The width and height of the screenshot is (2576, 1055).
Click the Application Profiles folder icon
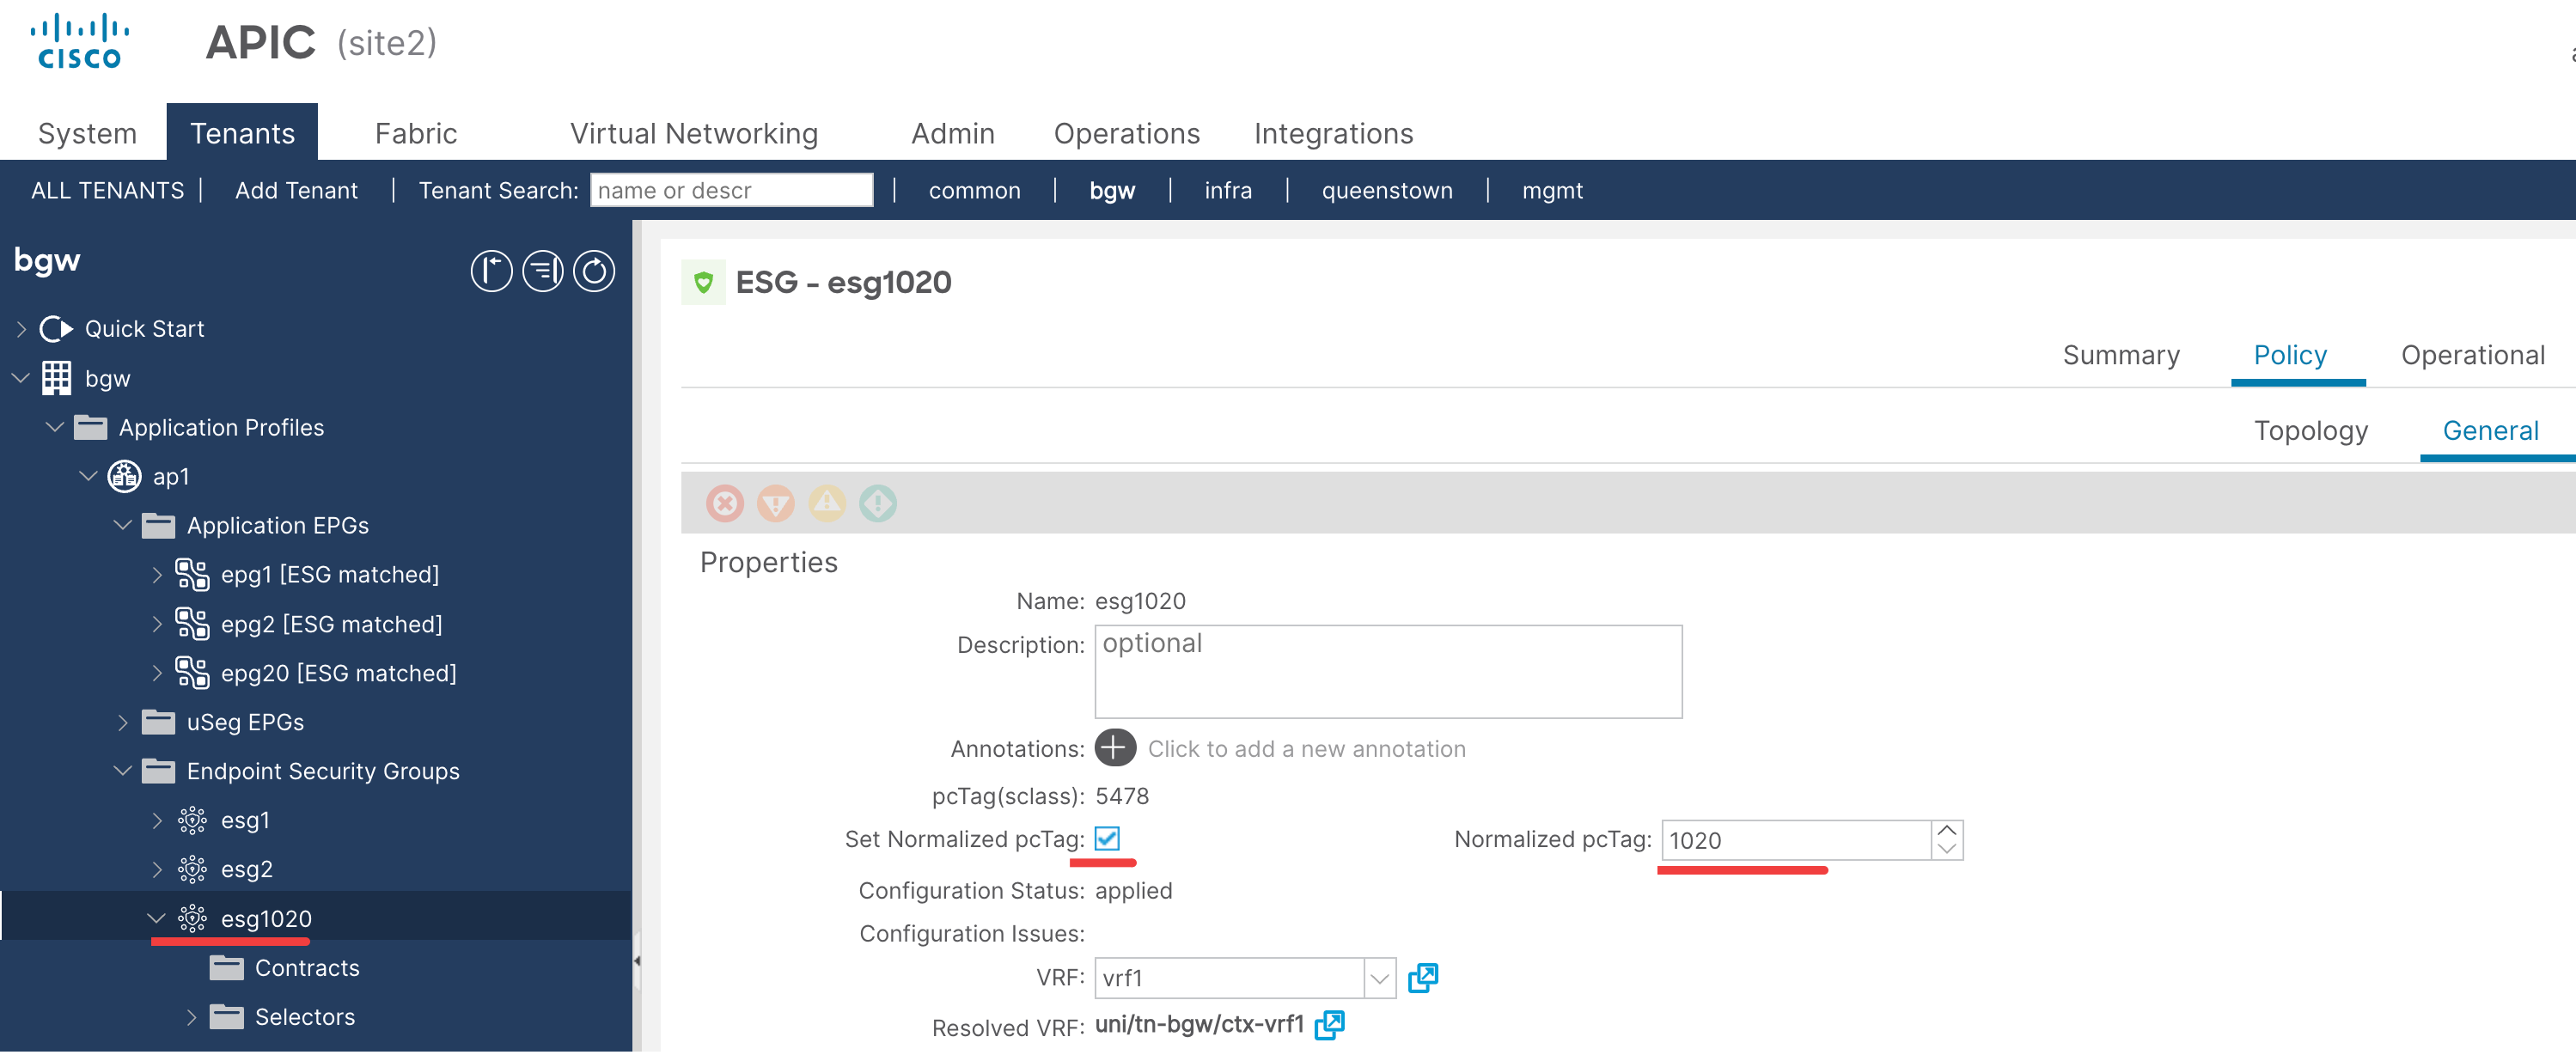click(91, 428)
